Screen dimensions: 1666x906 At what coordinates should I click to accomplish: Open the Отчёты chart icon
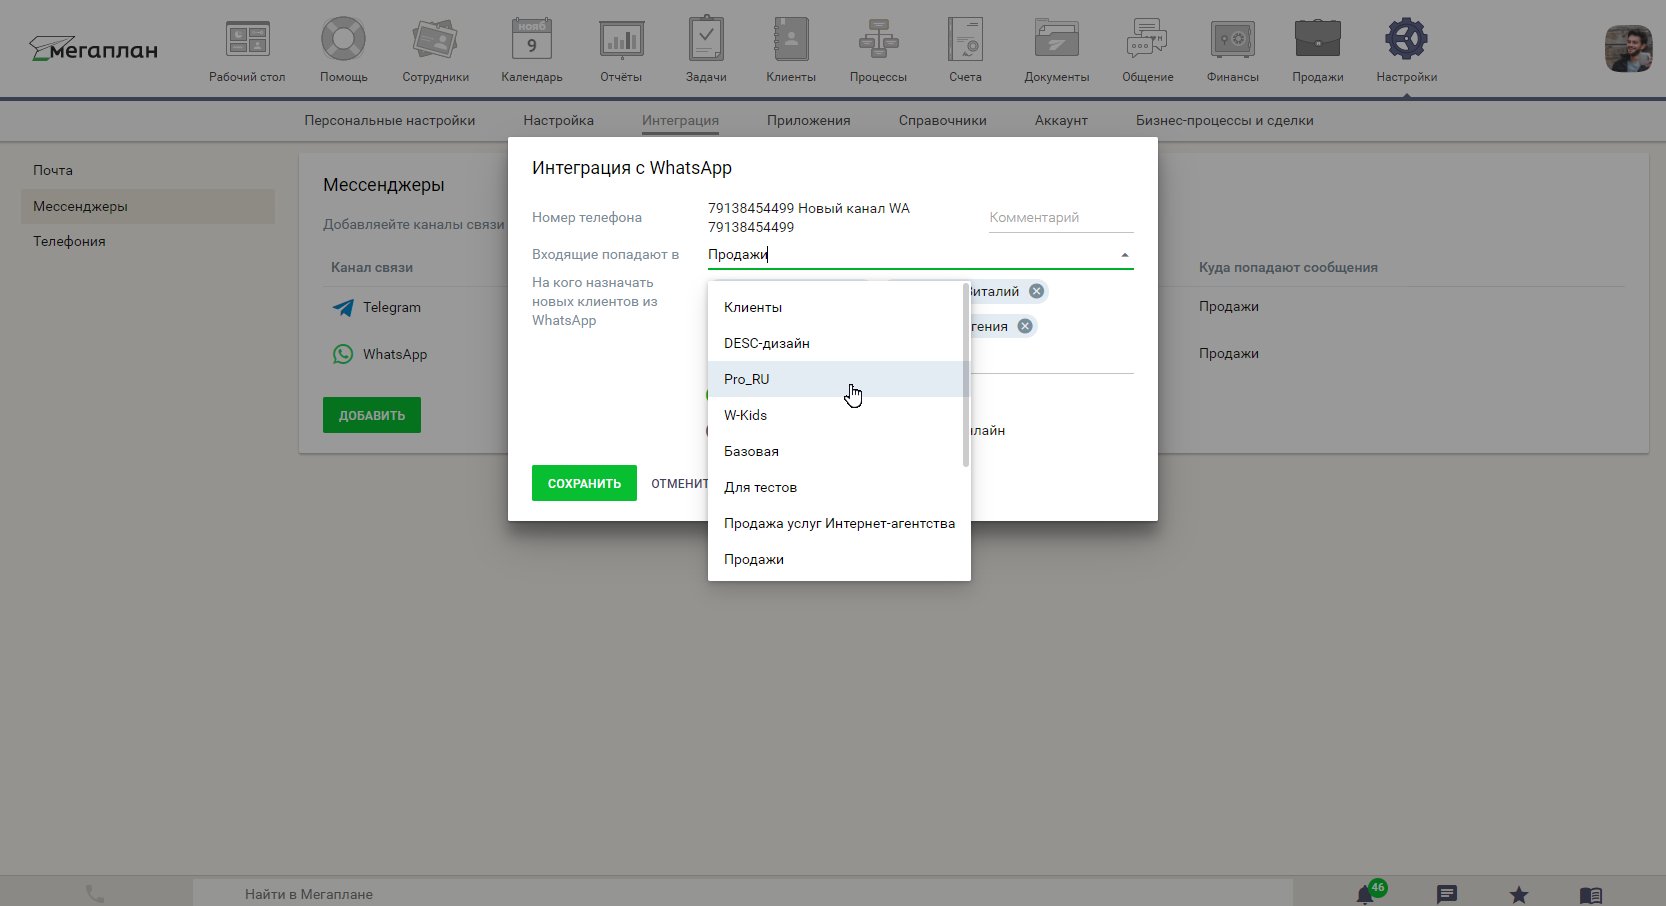pyautogui.click(x=621, y=40)
